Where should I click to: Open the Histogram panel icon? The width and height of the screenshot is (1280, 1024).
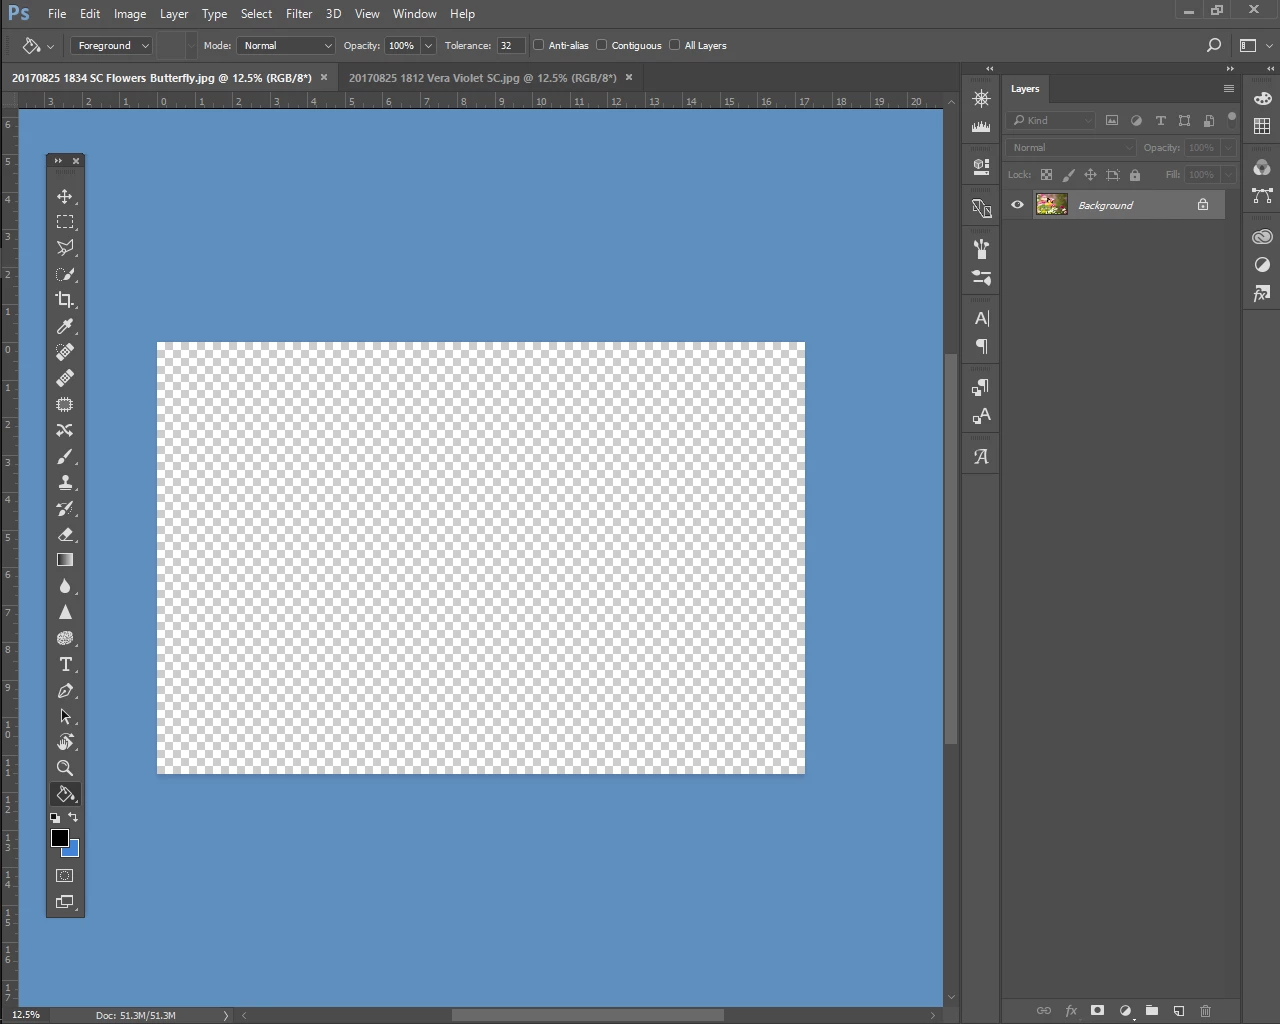coord(981,127)
